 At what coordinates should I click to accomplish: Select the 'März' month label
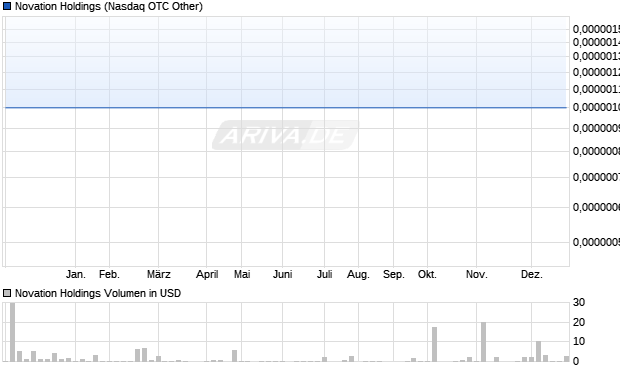tap(159, 274)
